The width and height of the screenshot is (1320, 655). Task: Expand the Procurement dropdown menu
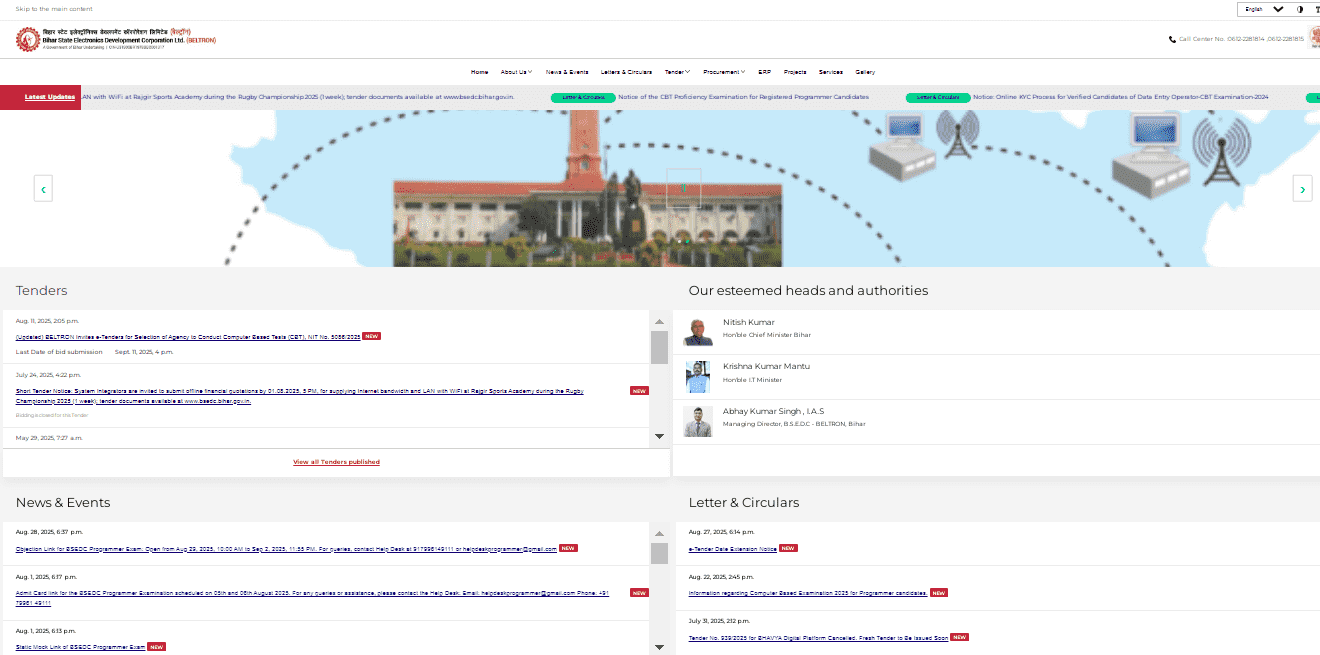coord(722,71)
